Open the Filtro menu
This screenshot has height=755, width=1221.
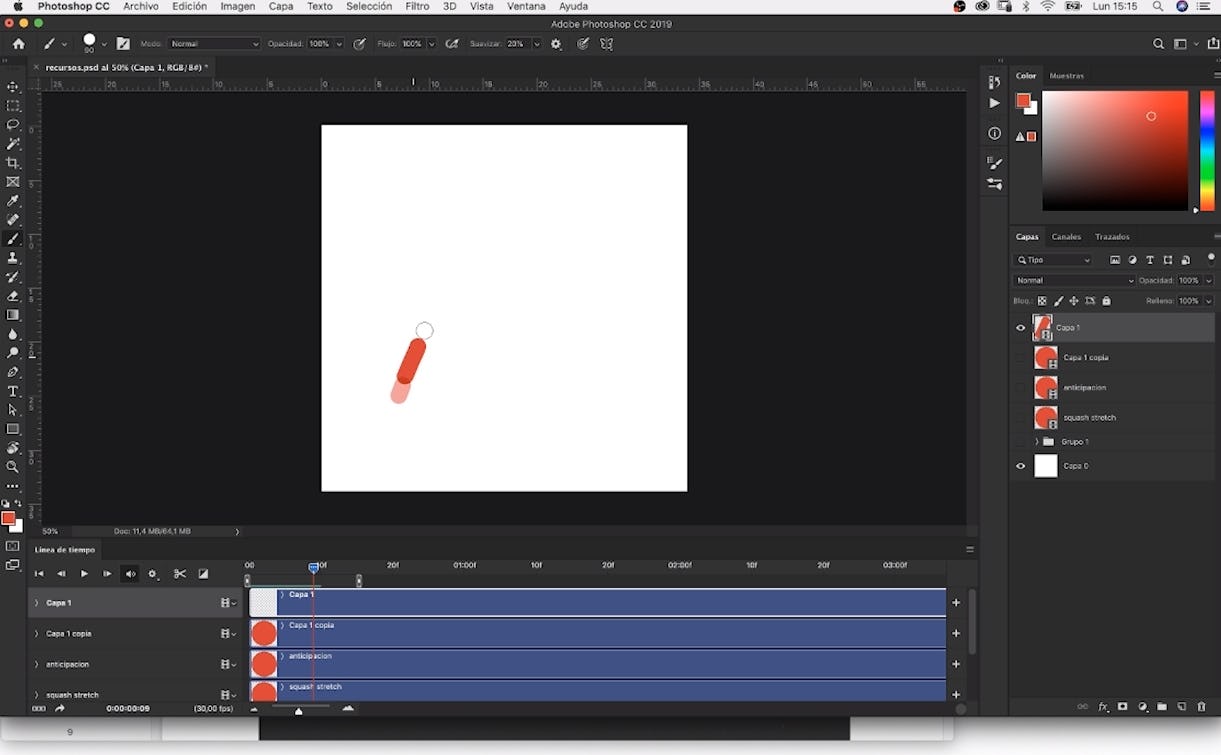pyautogui.click(x=417, y=6)
